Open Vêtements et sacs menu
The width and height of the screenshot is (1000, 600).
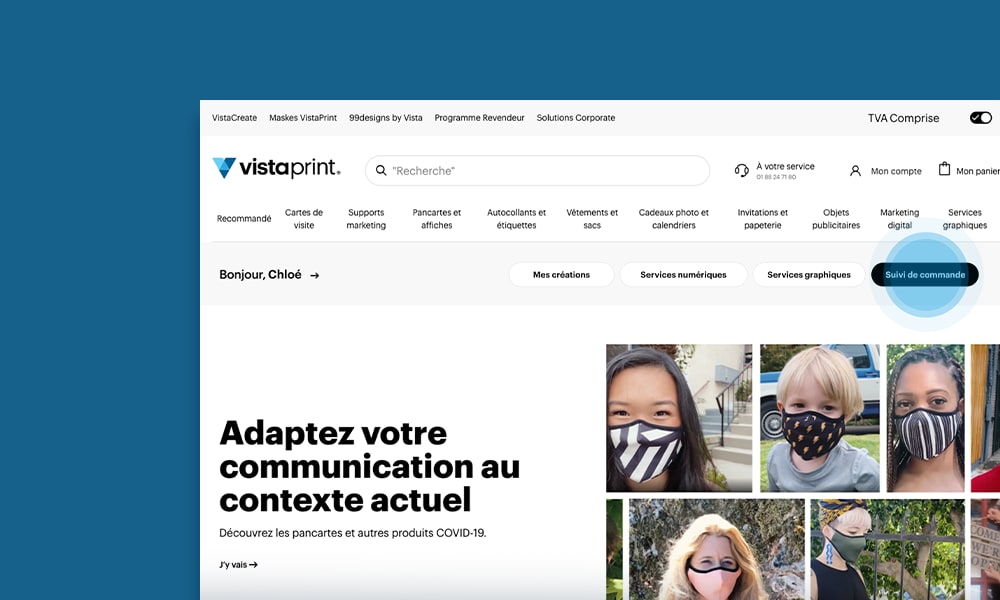(x=592, y=219)
